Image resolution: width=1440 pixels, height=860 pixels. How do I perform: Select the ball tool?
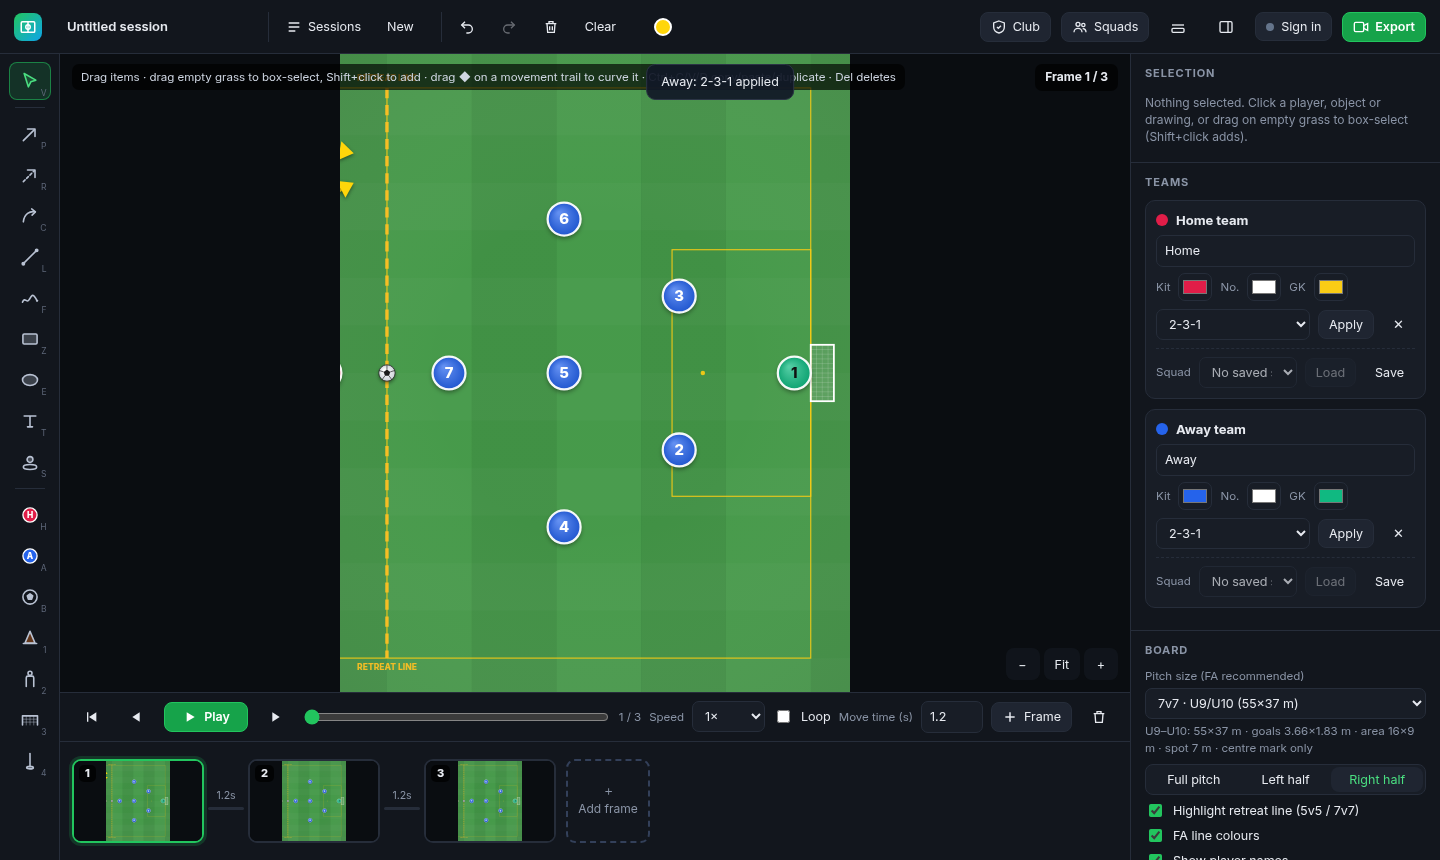tap(30, 597)
